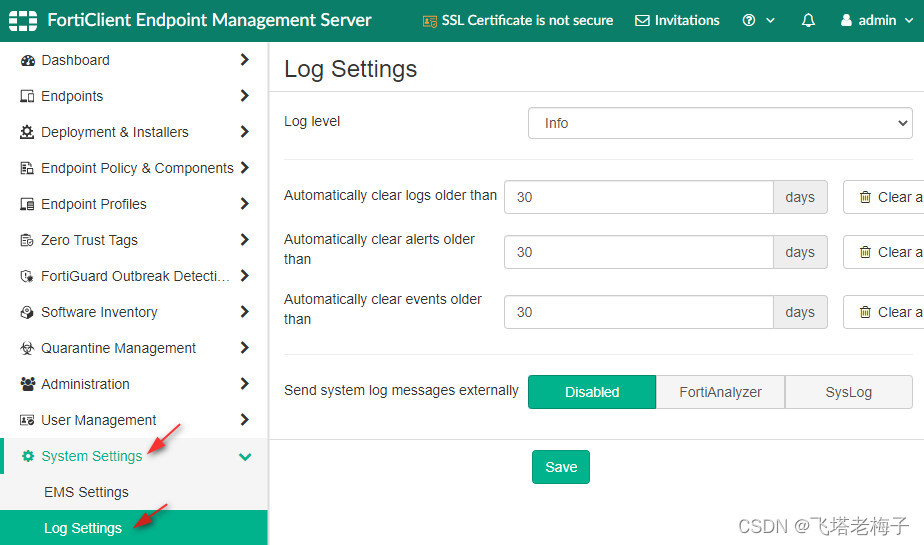Click trash icon in the alerts Clear button
Image resolution: width=924 pixels, height=545 pixels.
click(x=864, y=252)
